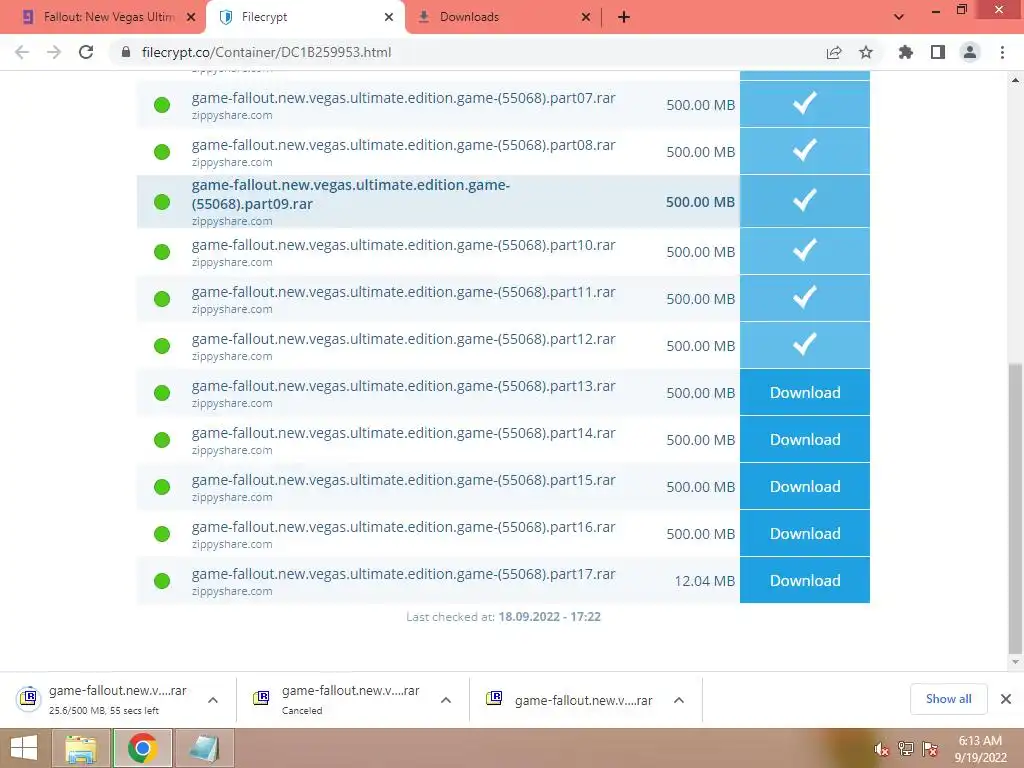Click green status dot for part13.rar
1024x768 pixels.
(x=162, y=392)
